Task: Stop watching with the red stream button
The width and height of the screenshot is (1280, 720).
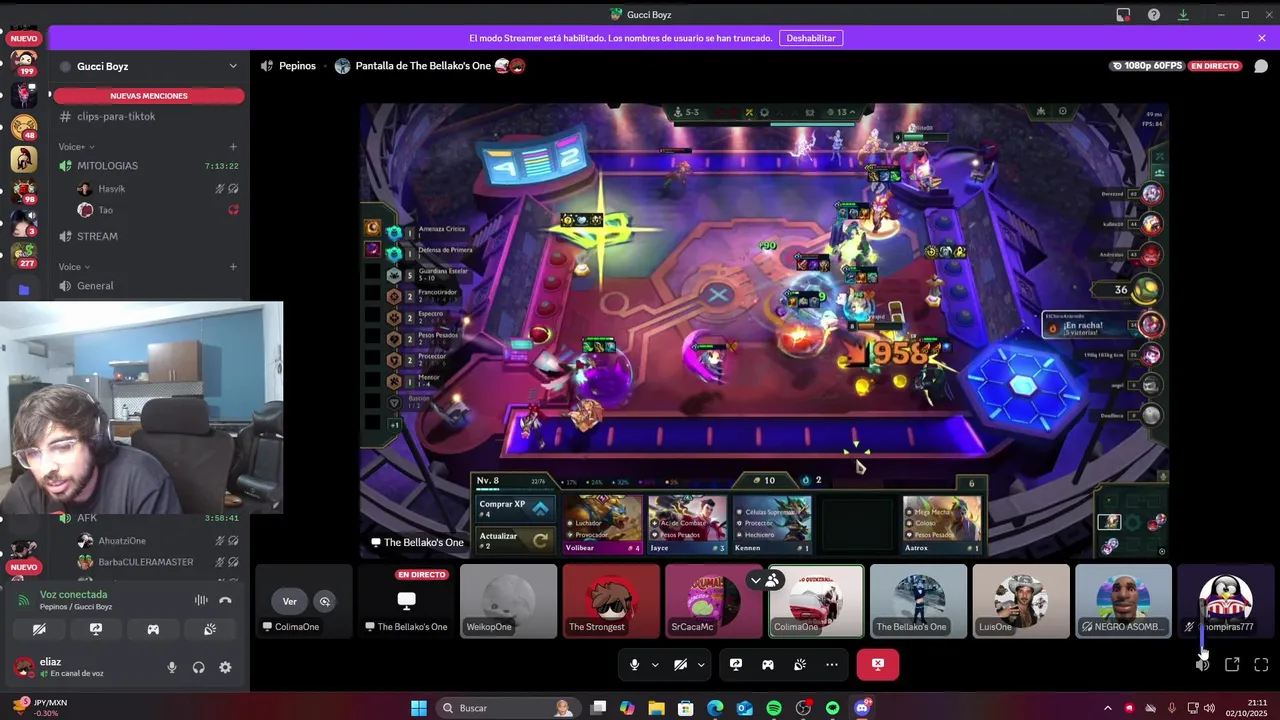Action: pyautogui.click(x=877, y=664)
